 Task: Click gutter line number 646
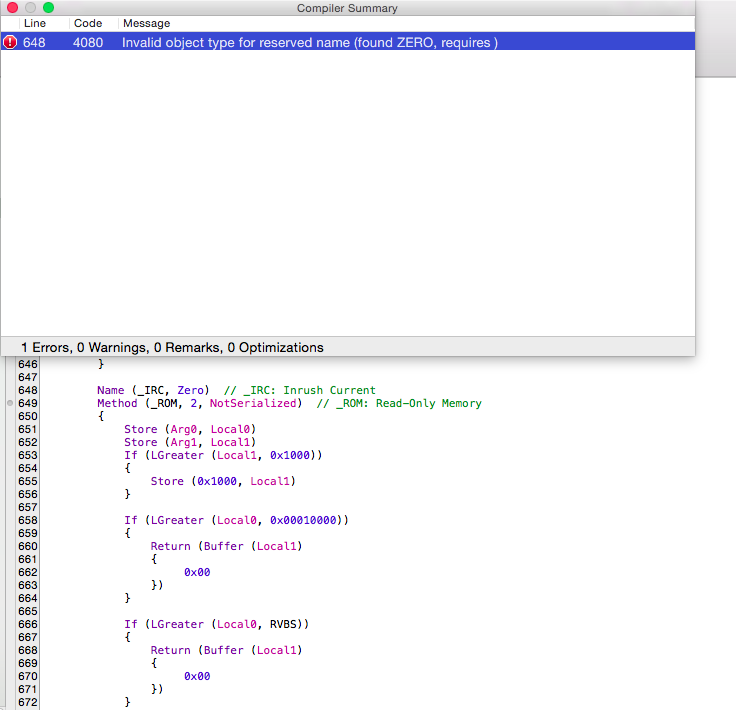point(28,364)
